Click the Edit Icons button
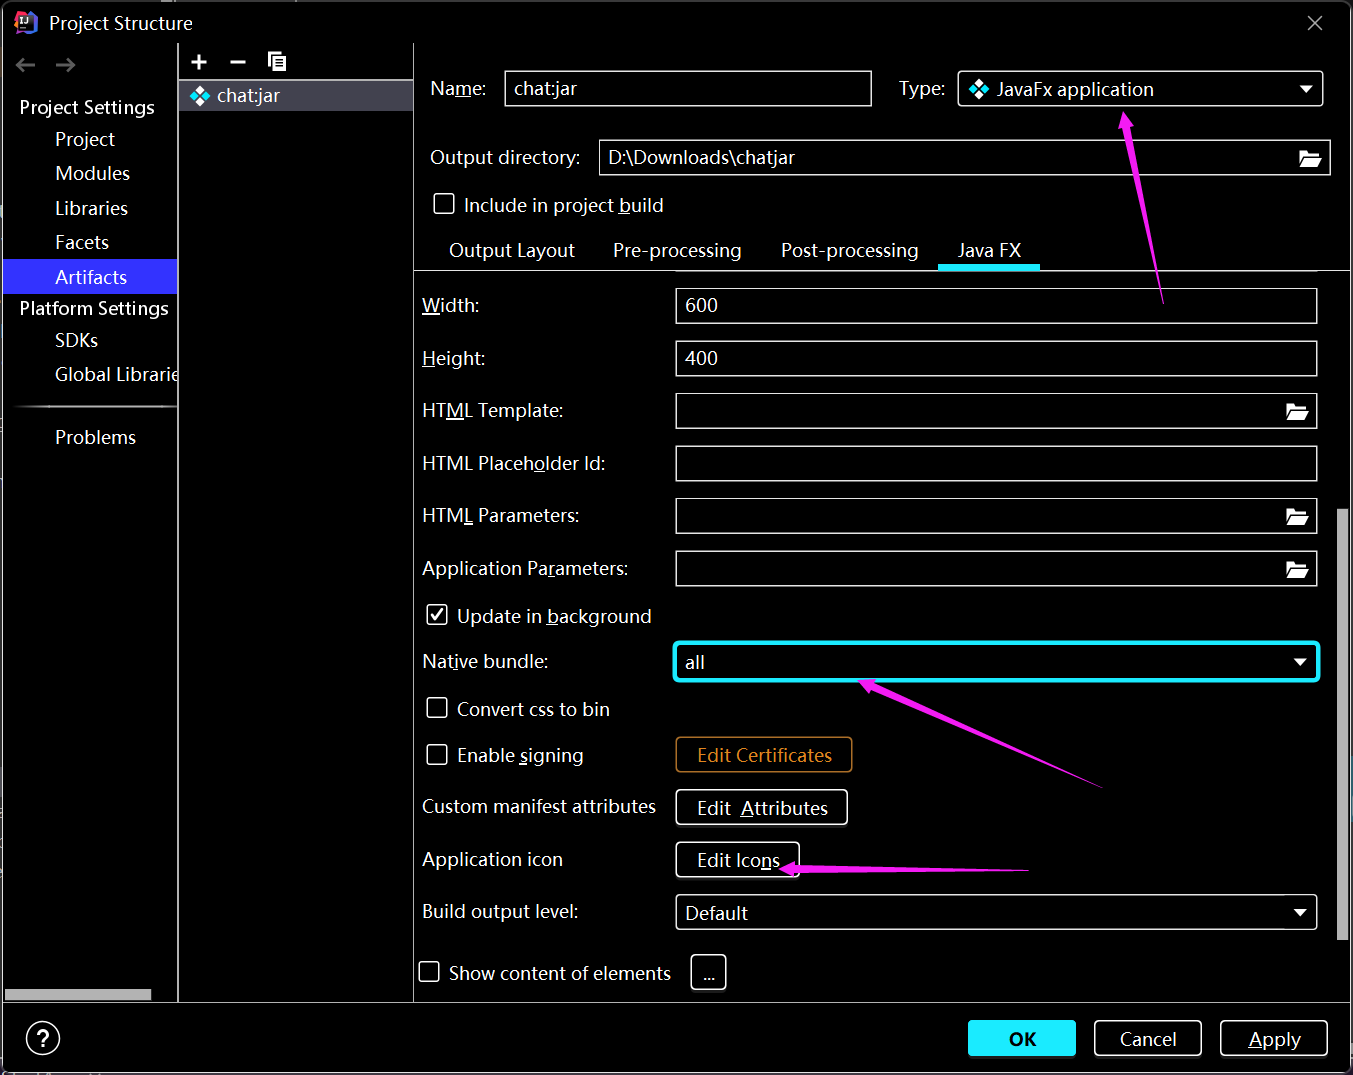1353x1075 pixels. click(738, 860)
